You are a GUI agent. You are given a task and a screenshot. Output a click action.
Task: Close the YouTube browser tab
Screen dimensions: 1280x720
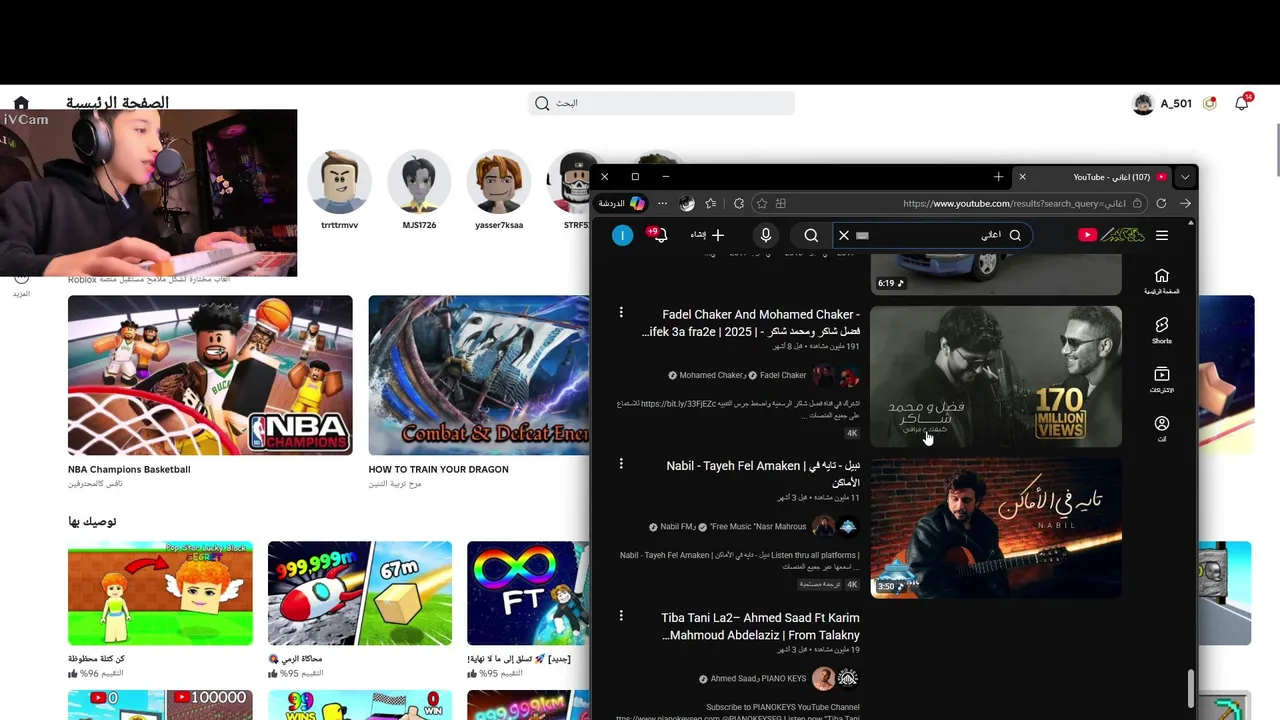point(1022,177)
